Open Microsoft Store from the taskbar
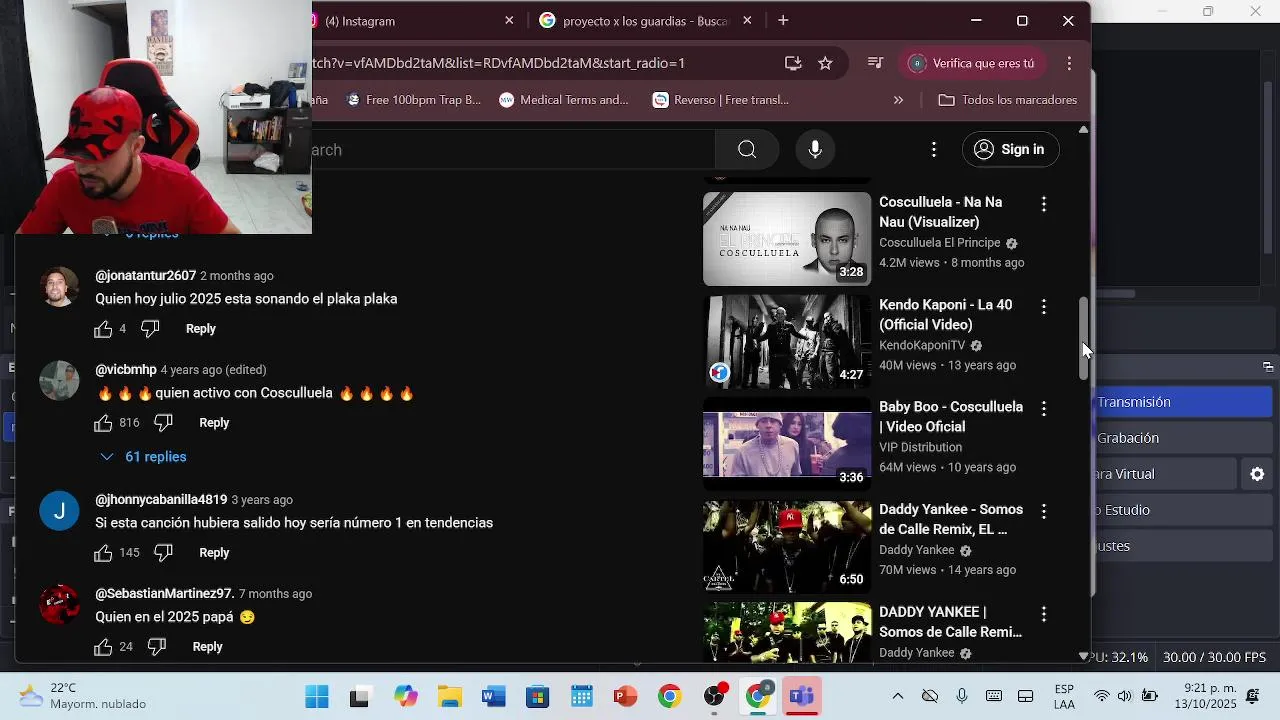Viewport: 1280px width, 720px height. coord(538,697)
